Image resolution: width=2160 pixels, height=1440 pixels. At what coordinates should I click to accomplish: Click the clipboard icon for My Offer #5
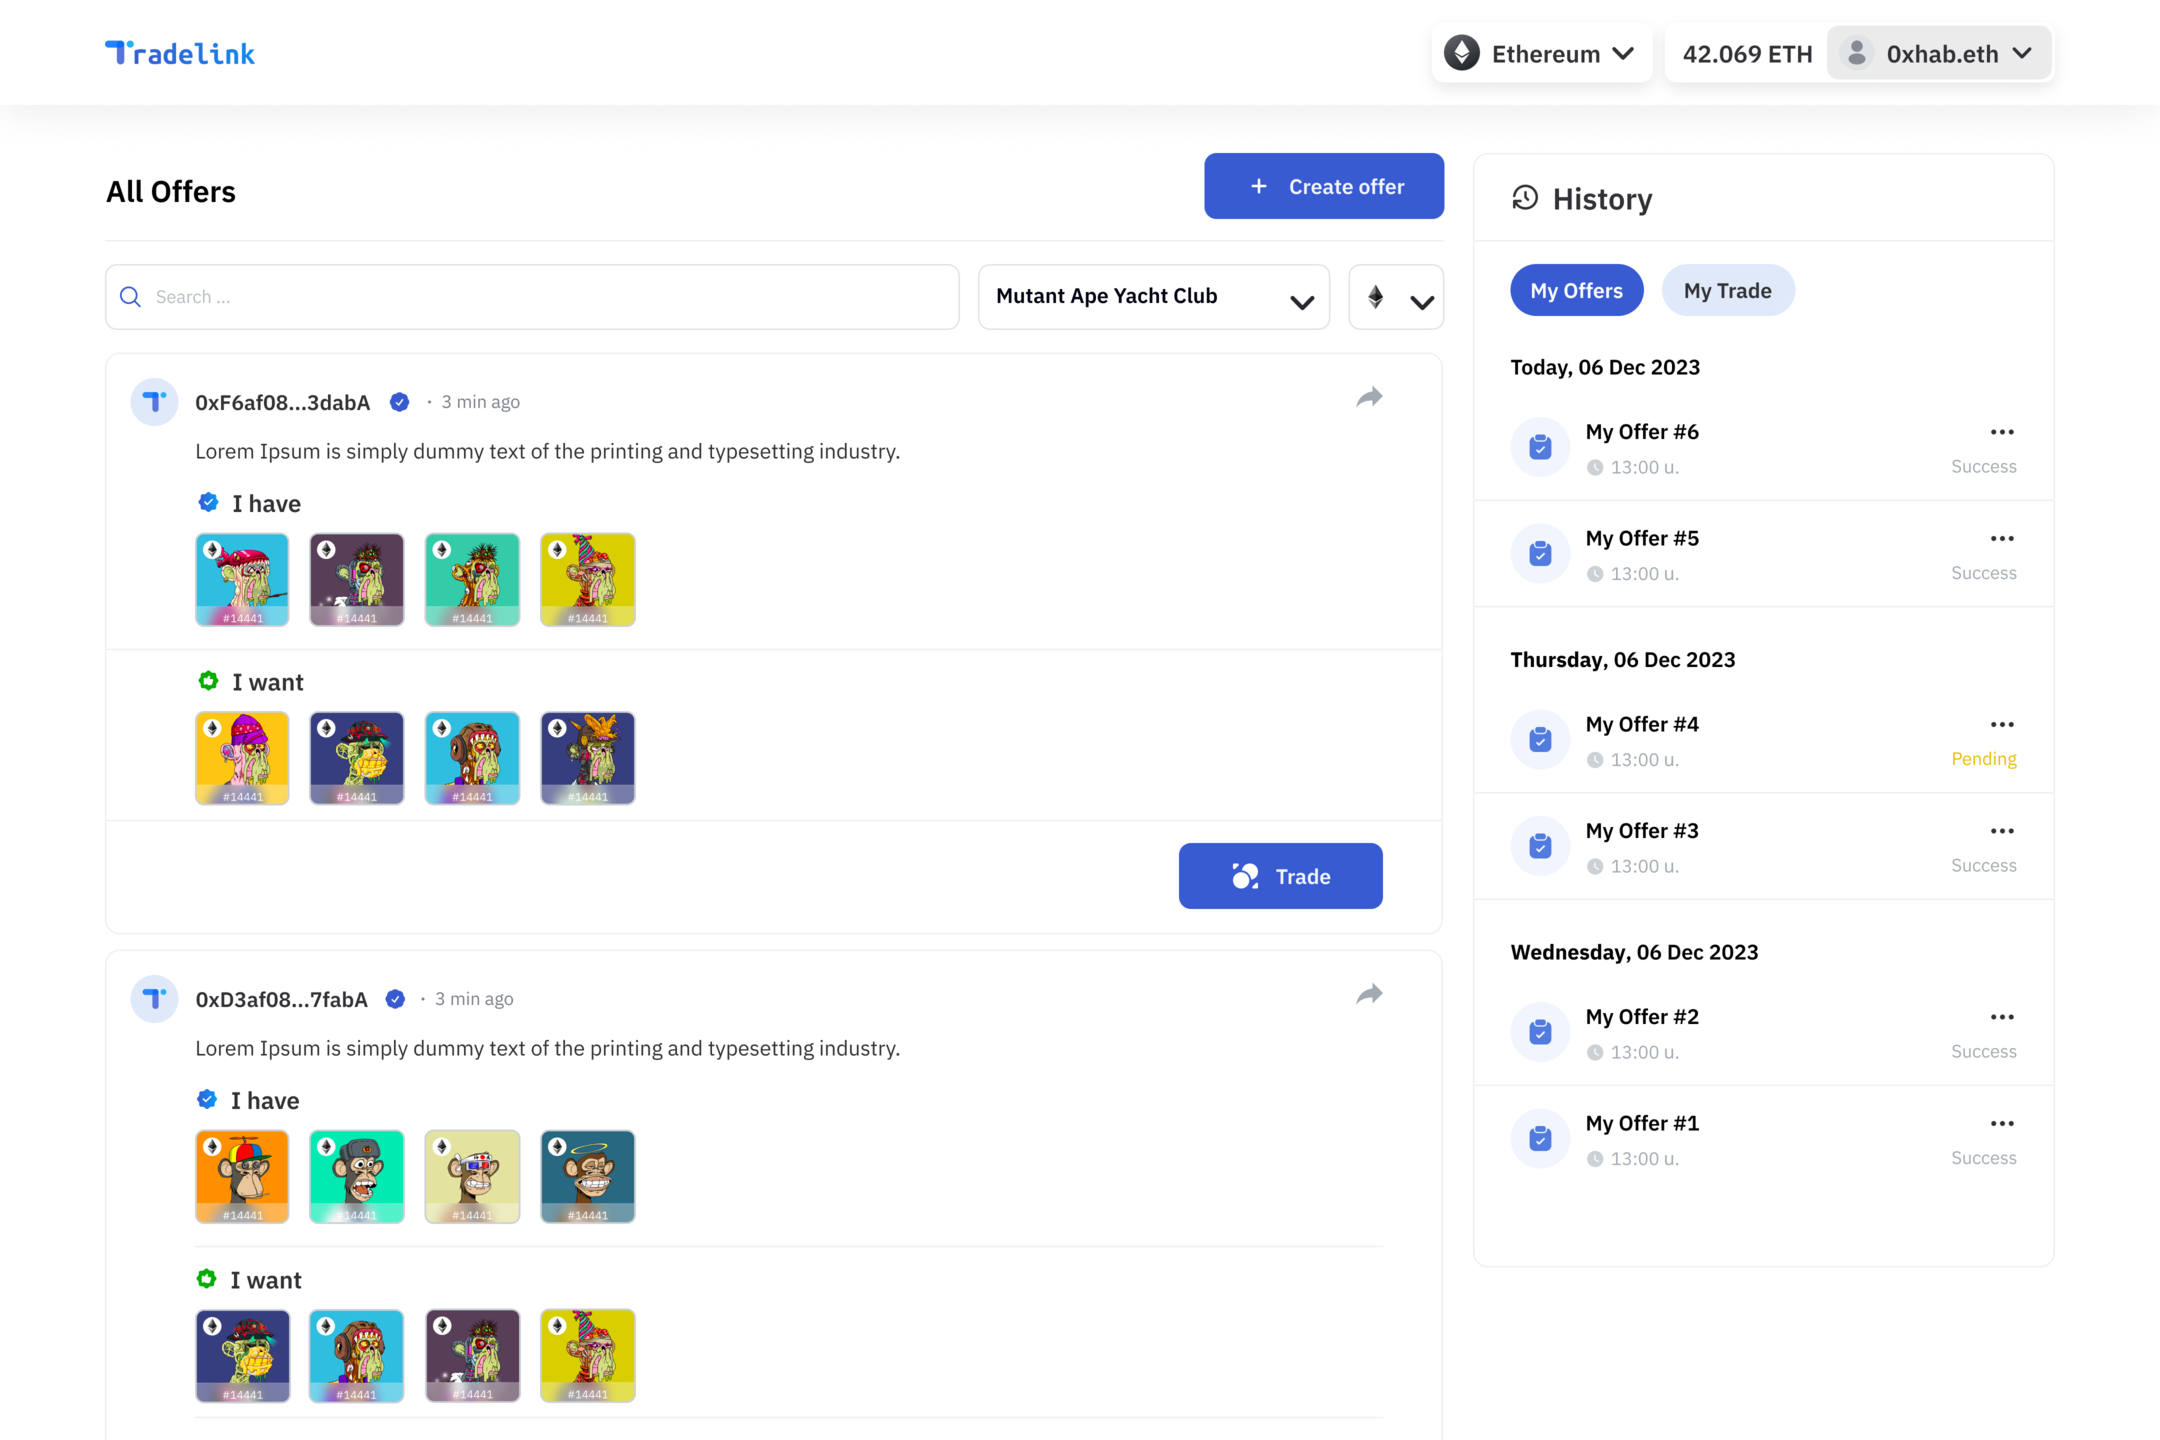tap(1540, 553)
